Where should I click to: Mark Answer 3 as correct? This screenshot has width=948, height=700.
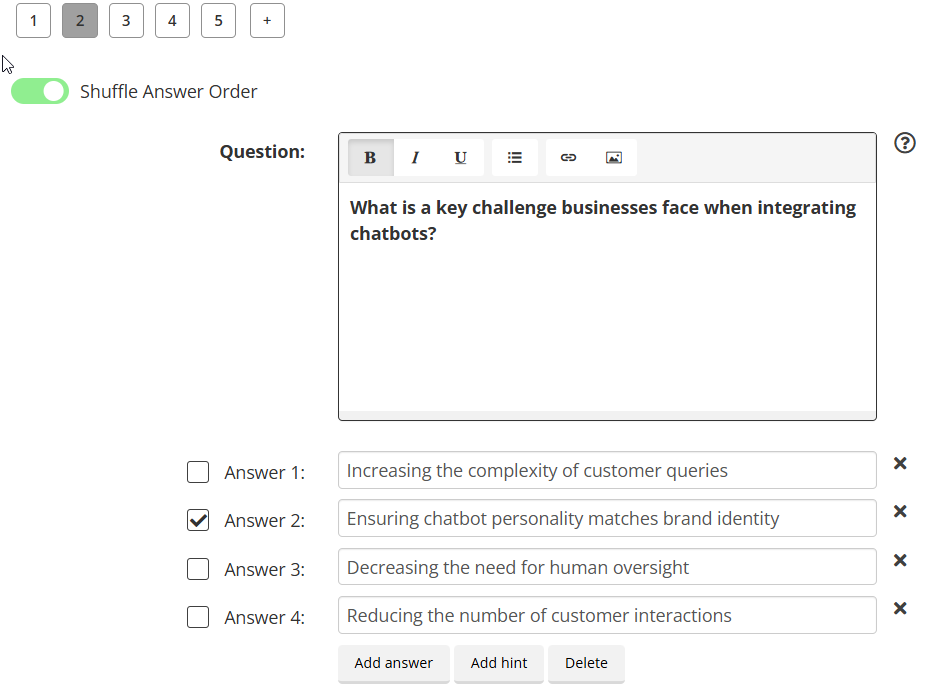[x=198, y=569]
